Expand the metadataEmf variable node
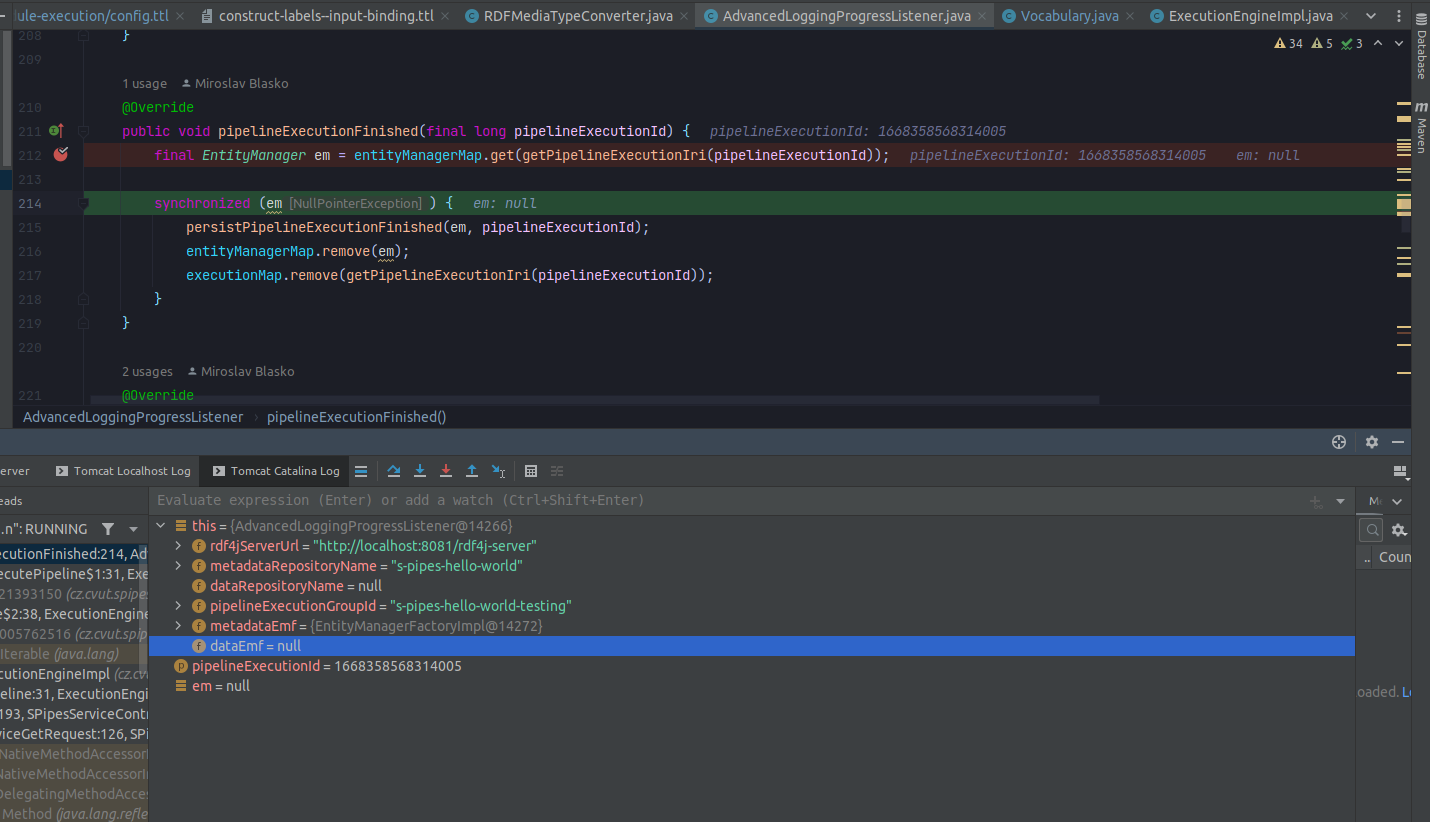1430x822 pixels. coord(178,625)
